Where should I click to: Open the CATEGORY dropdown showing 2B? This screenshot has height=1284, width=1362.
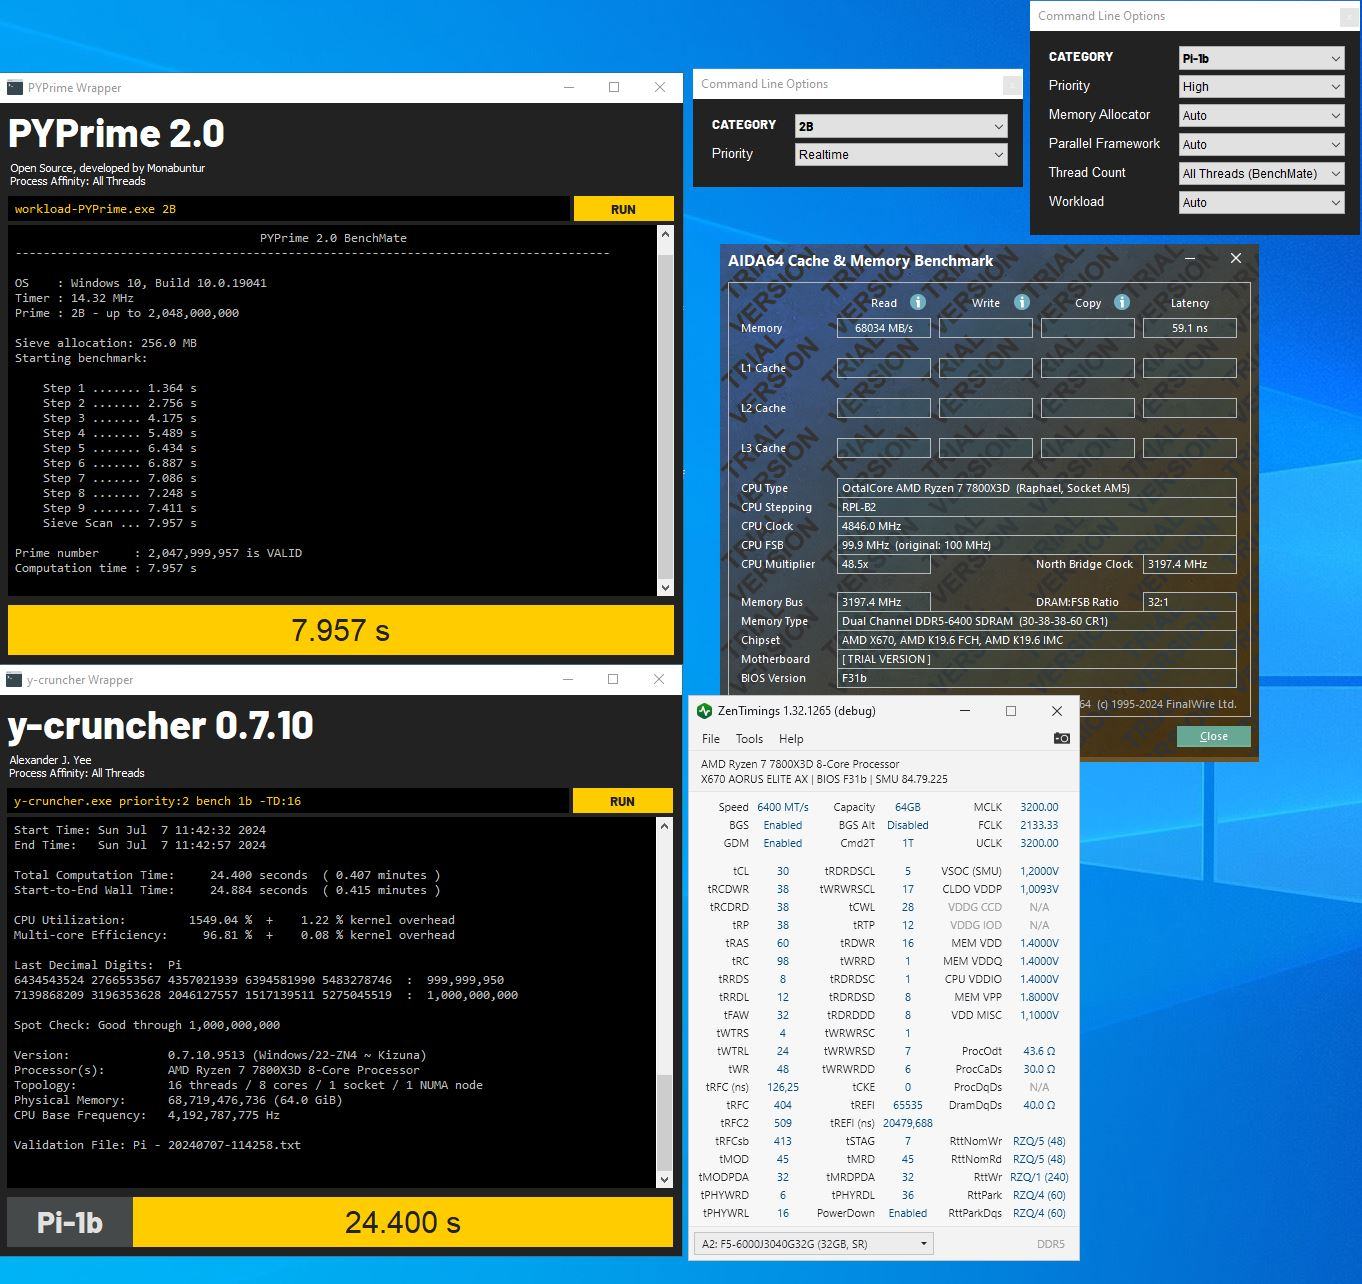coord(901,126)
